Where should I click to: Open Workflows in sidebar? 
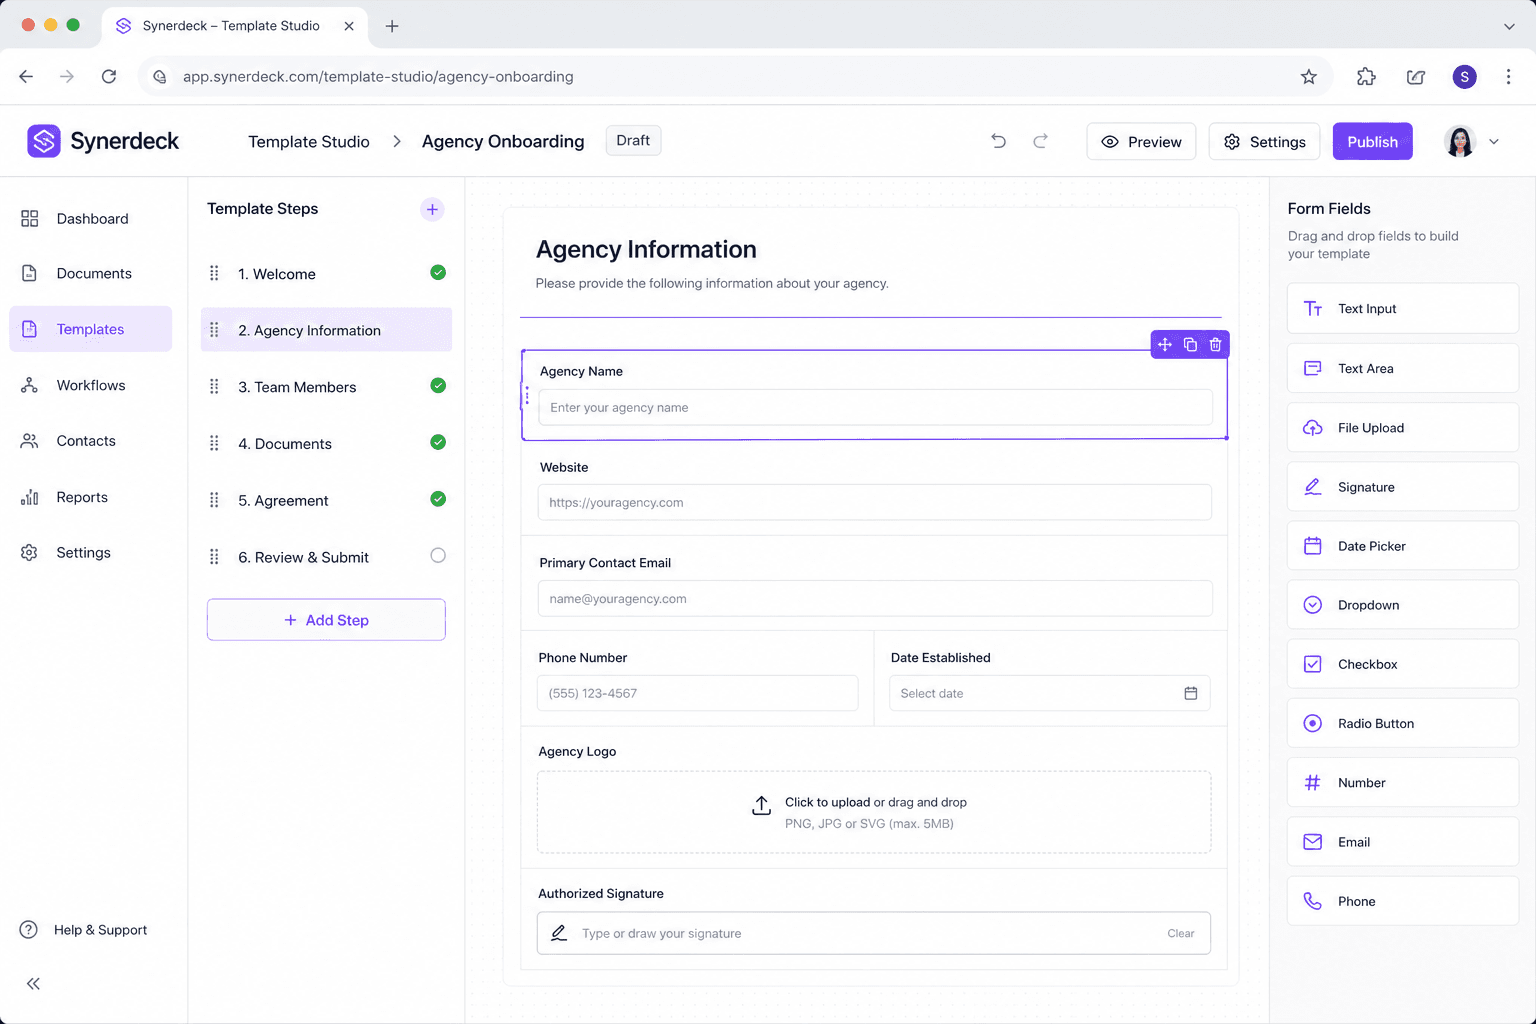[x=91, y=385]
